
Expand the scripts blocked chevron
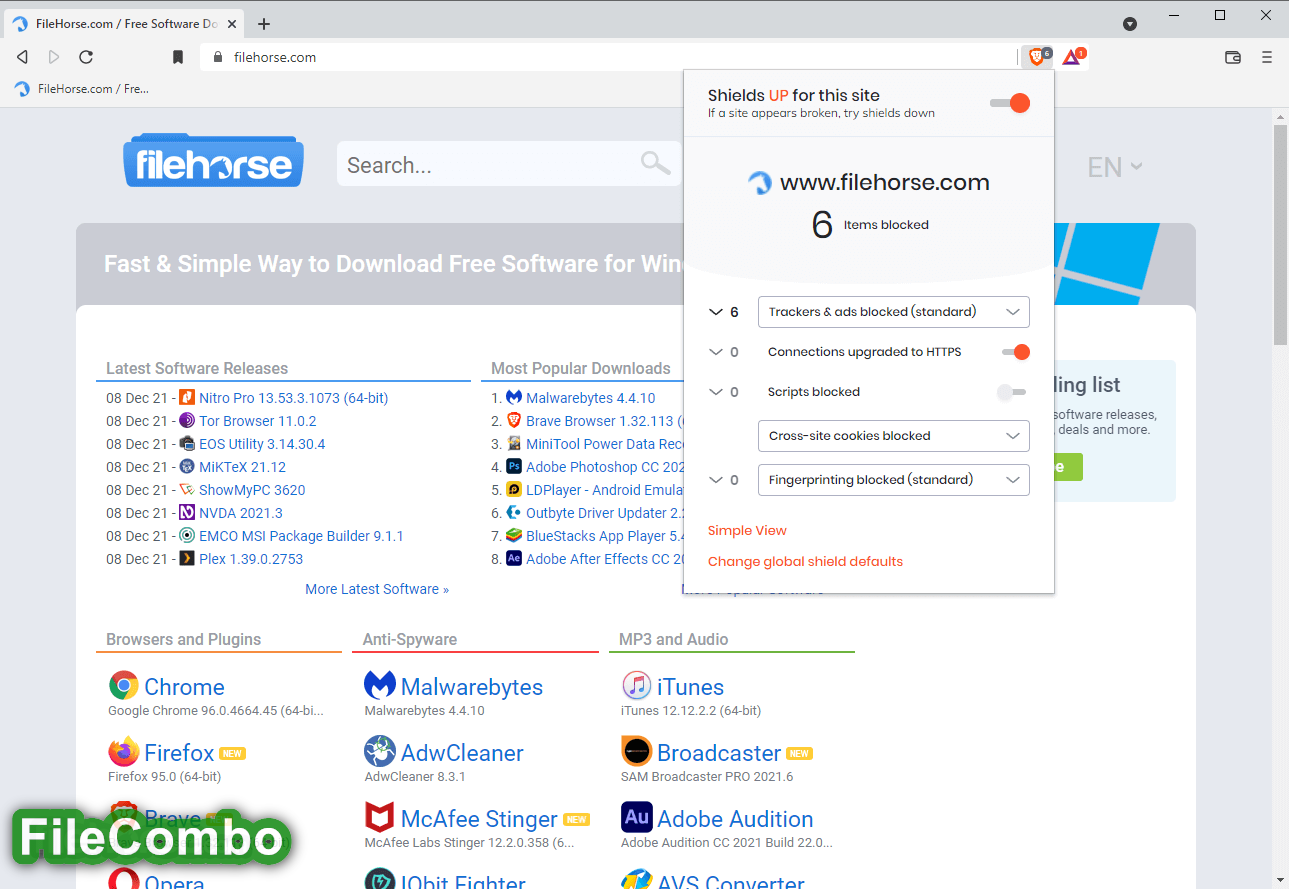[x=715, y=392]
